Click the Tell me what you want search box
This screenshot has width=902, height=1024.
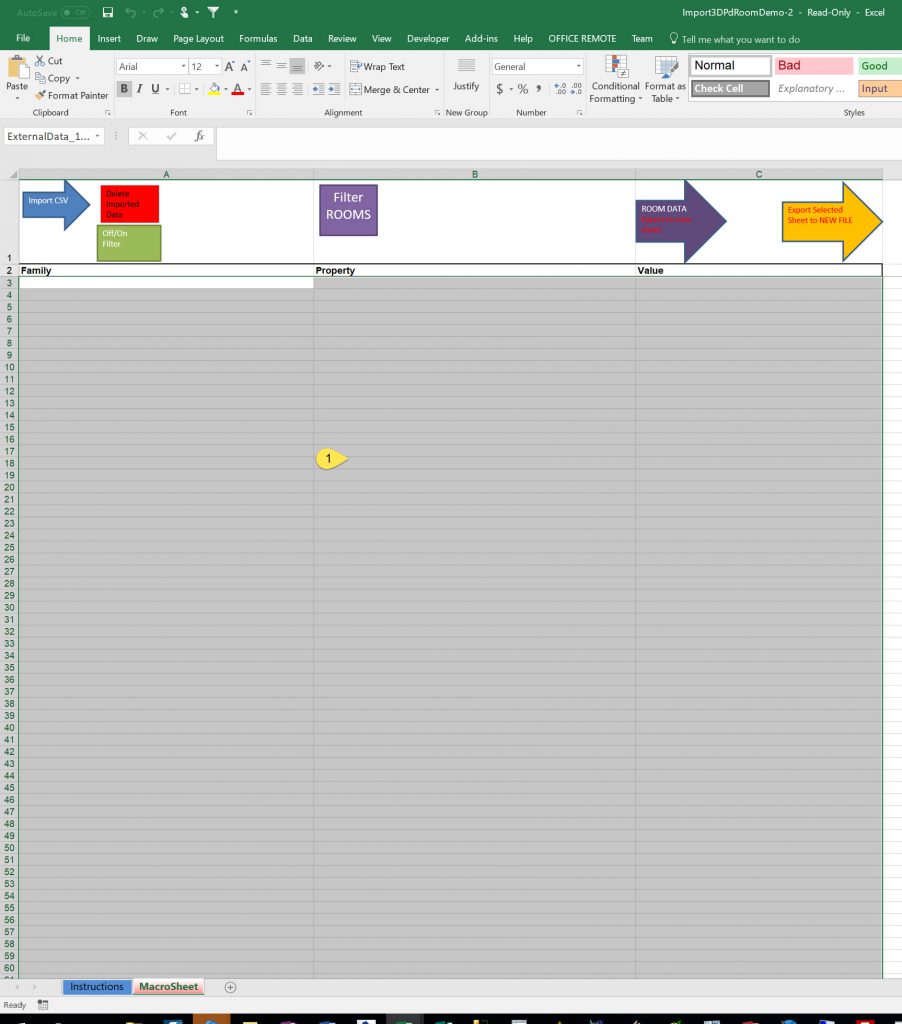click(x=740, y=39)
